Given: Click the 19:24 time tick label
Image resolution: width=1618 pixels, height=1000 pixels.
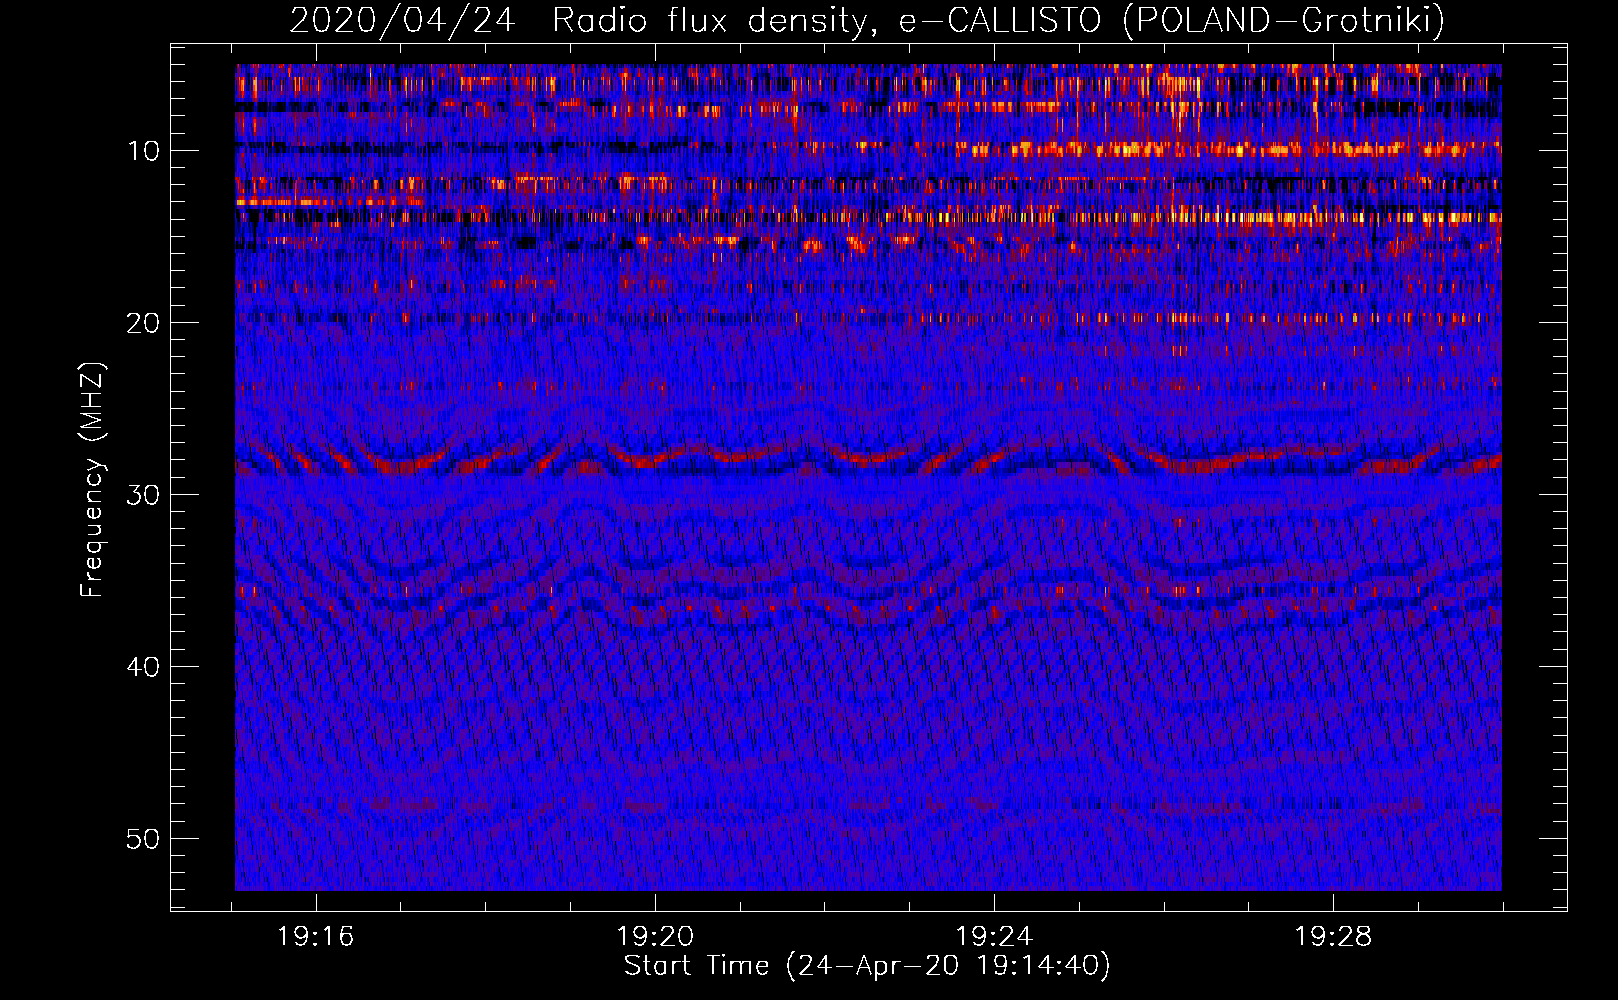Looking at the screenshot, I should point(994,937).
